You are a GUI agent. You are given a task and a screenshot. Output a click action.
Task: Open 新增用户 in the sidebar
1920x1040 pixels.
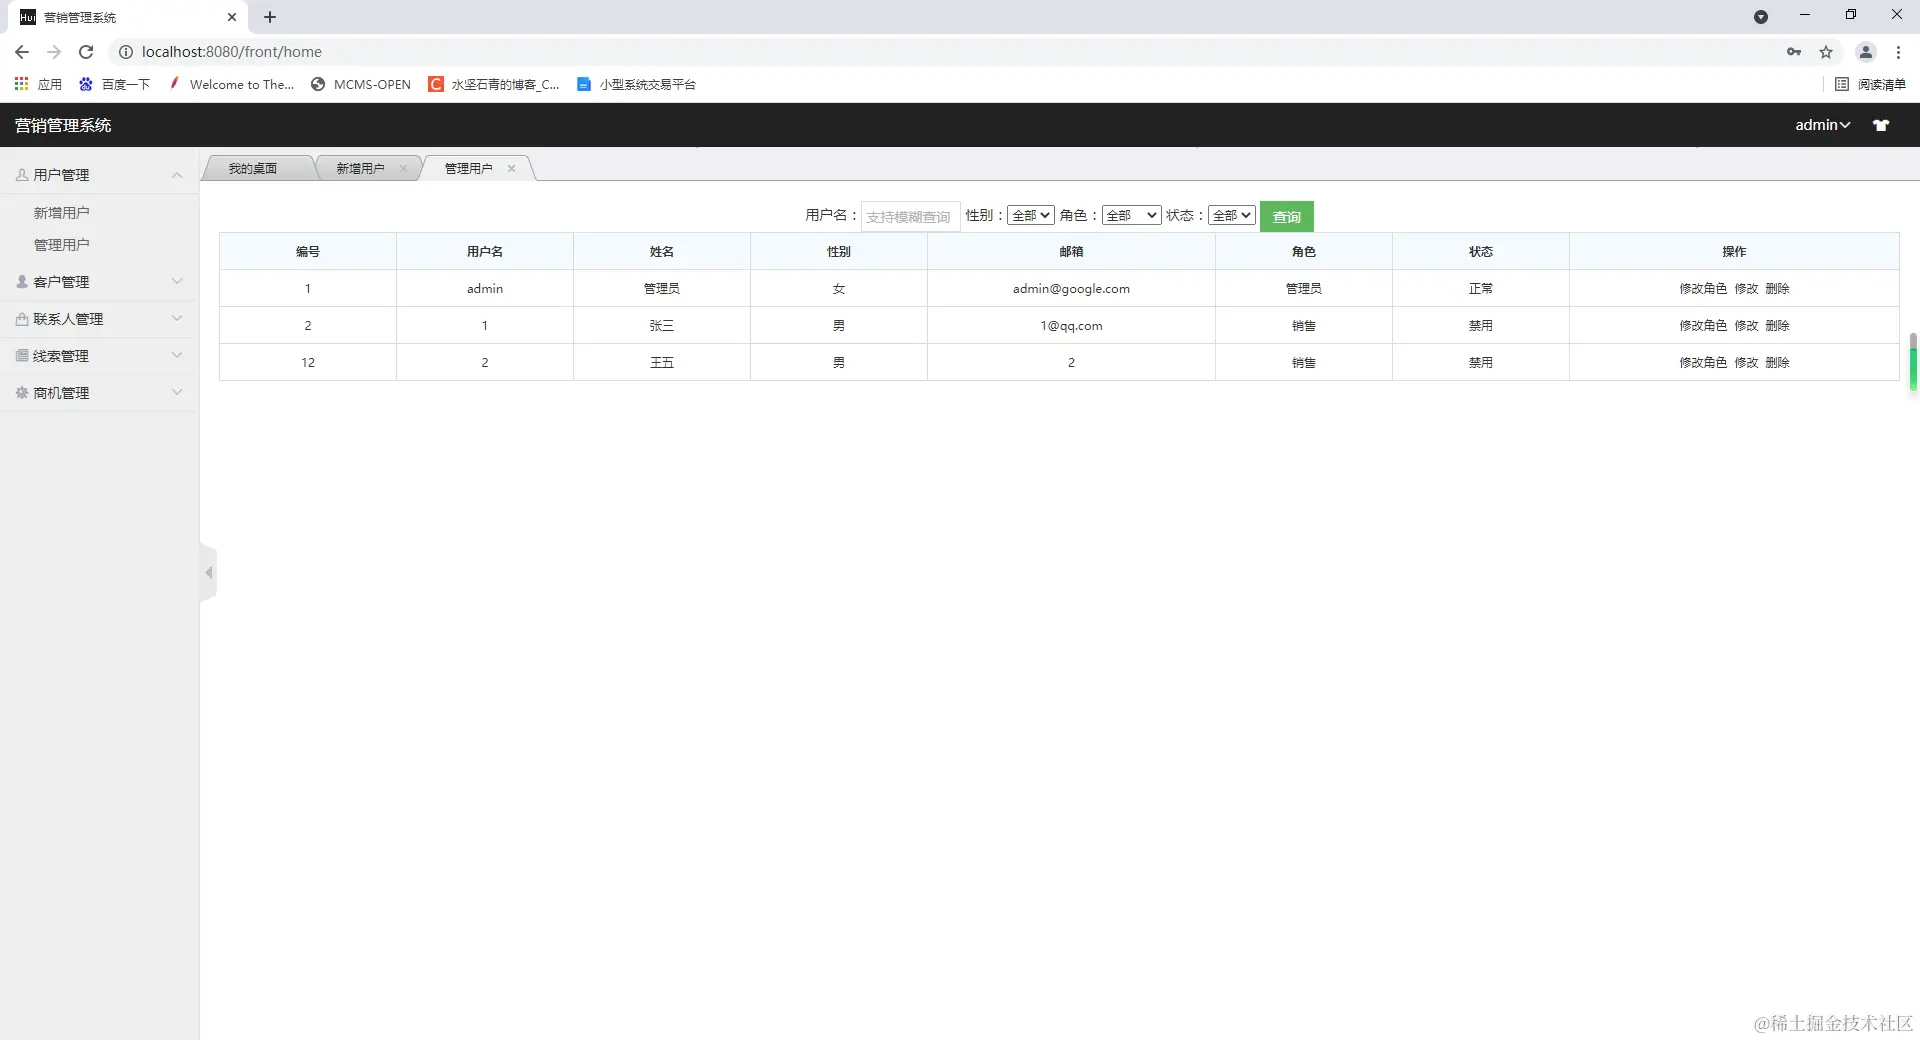click(62, 213)
